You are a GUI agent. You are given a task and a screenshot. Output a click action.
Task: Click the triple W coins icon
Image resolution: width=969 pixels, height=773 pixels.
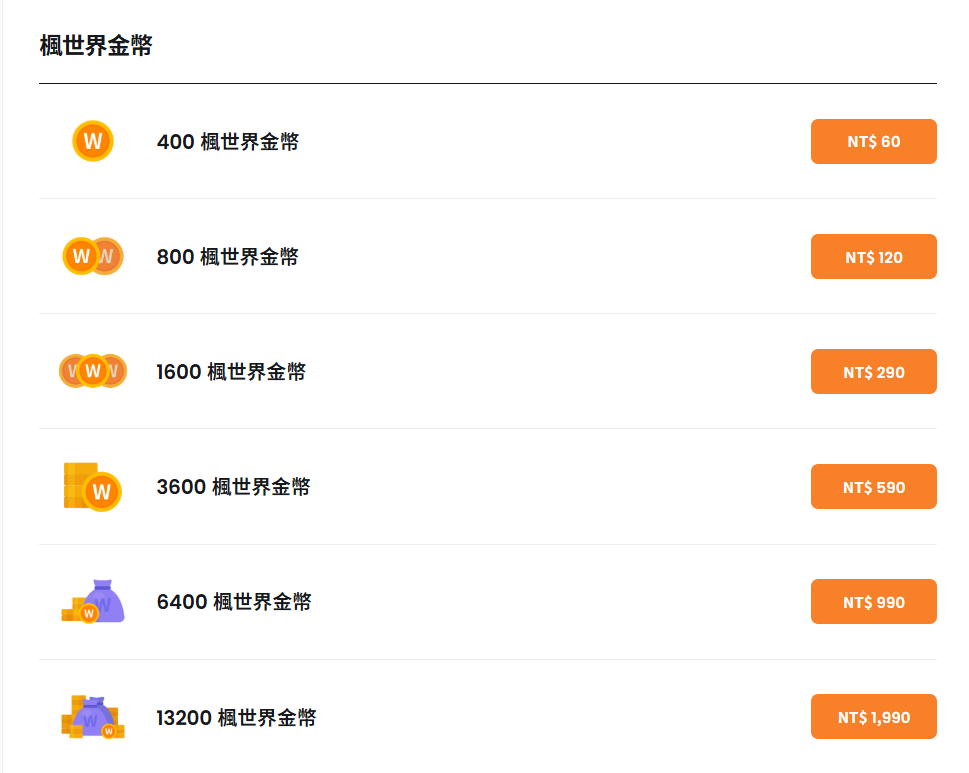point(93,371)
